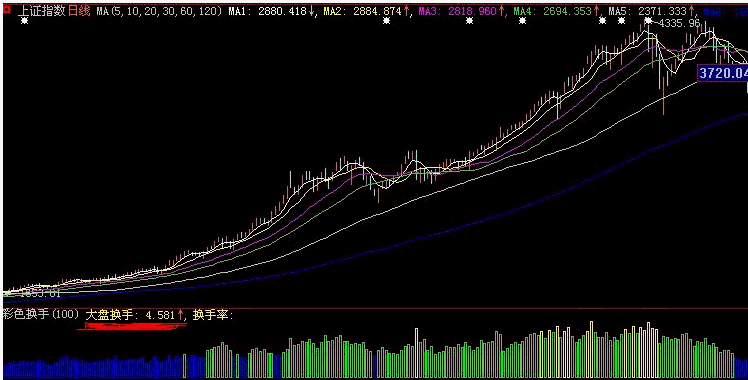This screenshot has height=380, width=748.
Task: Click the 3720.04 price tag box
Action: pyautogui.click(x=722, y=73)
